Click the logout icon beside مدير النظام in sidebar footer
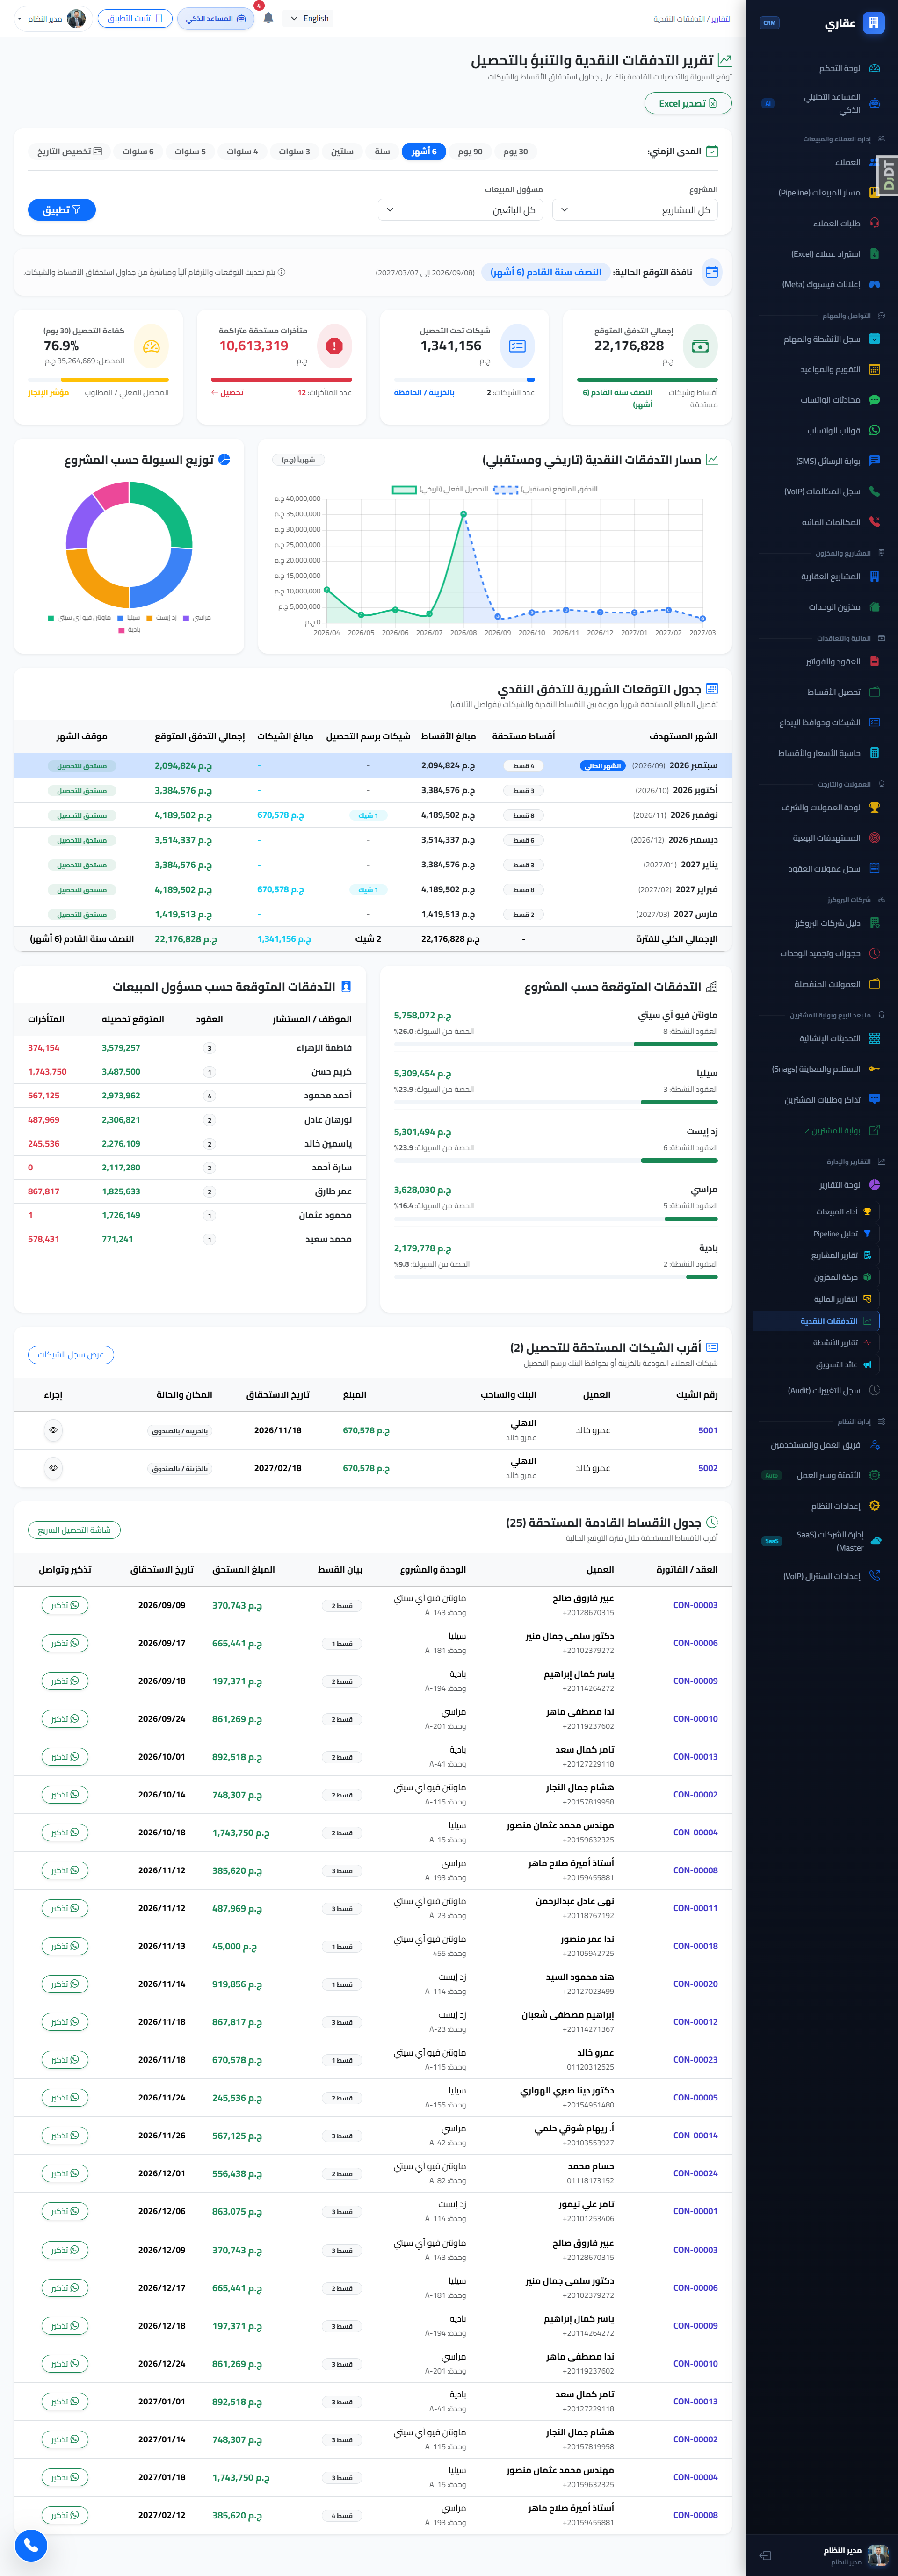The image size is (898, 2576). coord(765,2555)
